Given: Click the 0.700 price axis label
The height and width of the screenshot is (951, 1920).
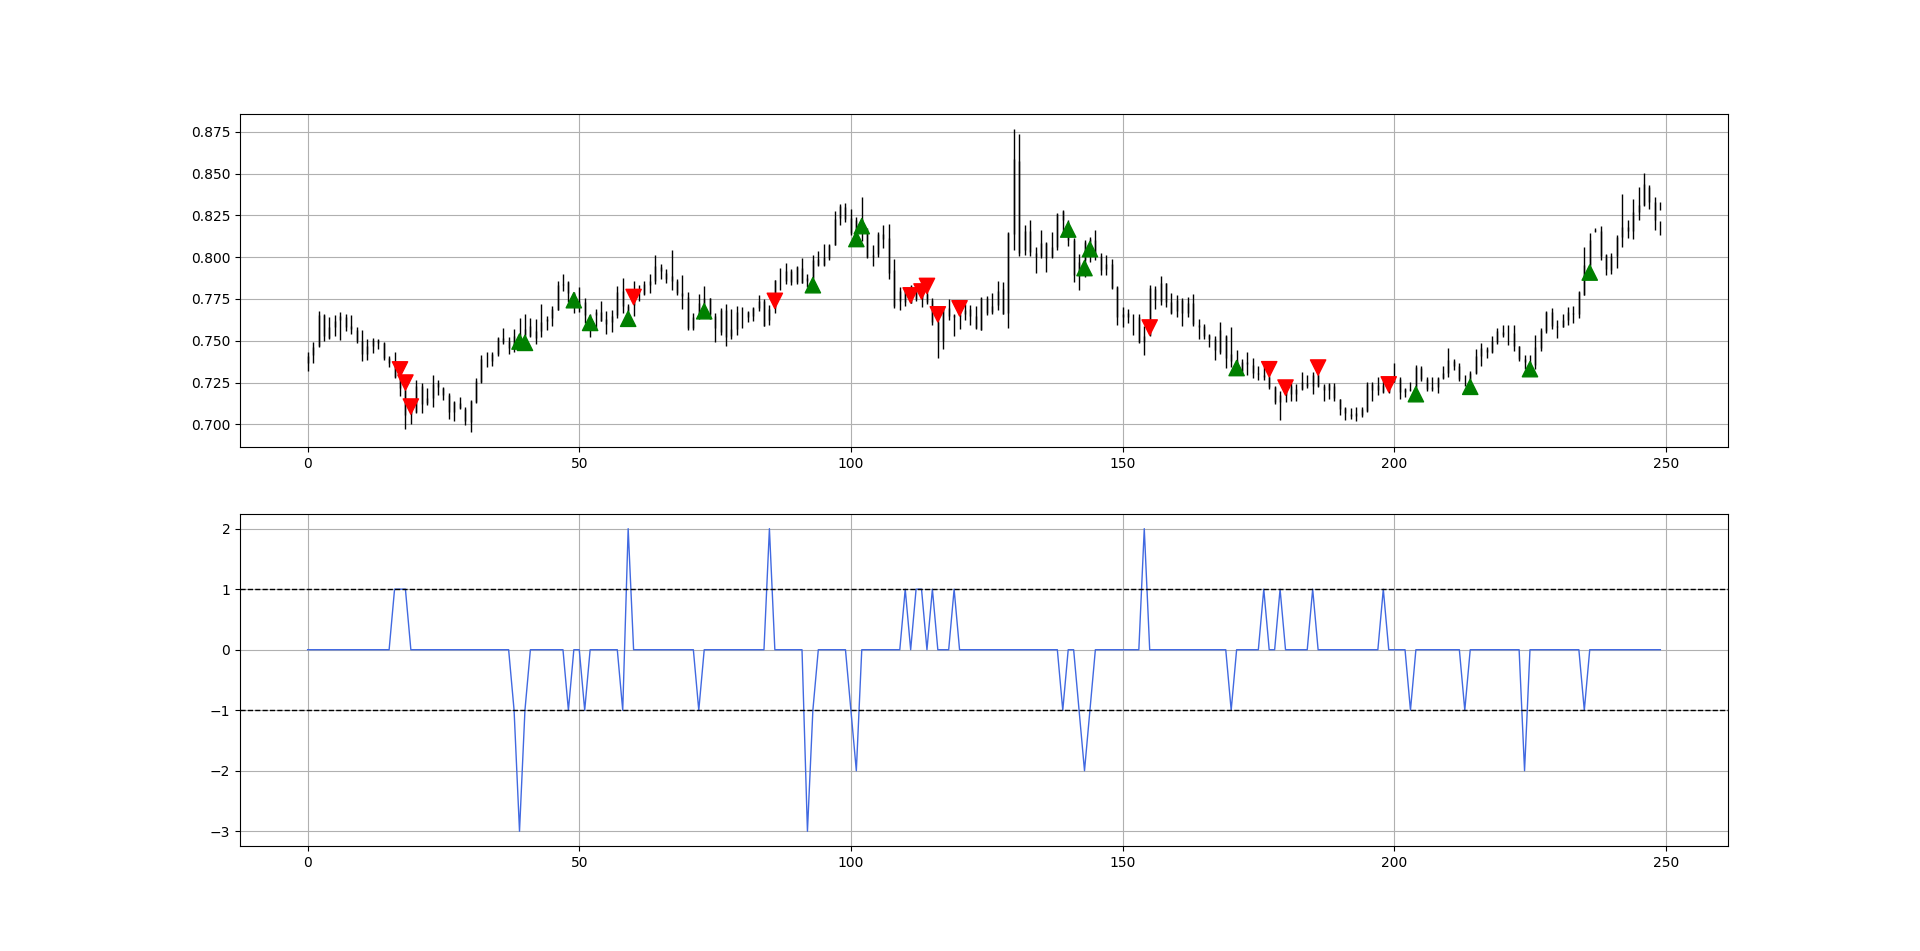Looking at the screenshot, I should pyautogui.click(x=211, y=425).
